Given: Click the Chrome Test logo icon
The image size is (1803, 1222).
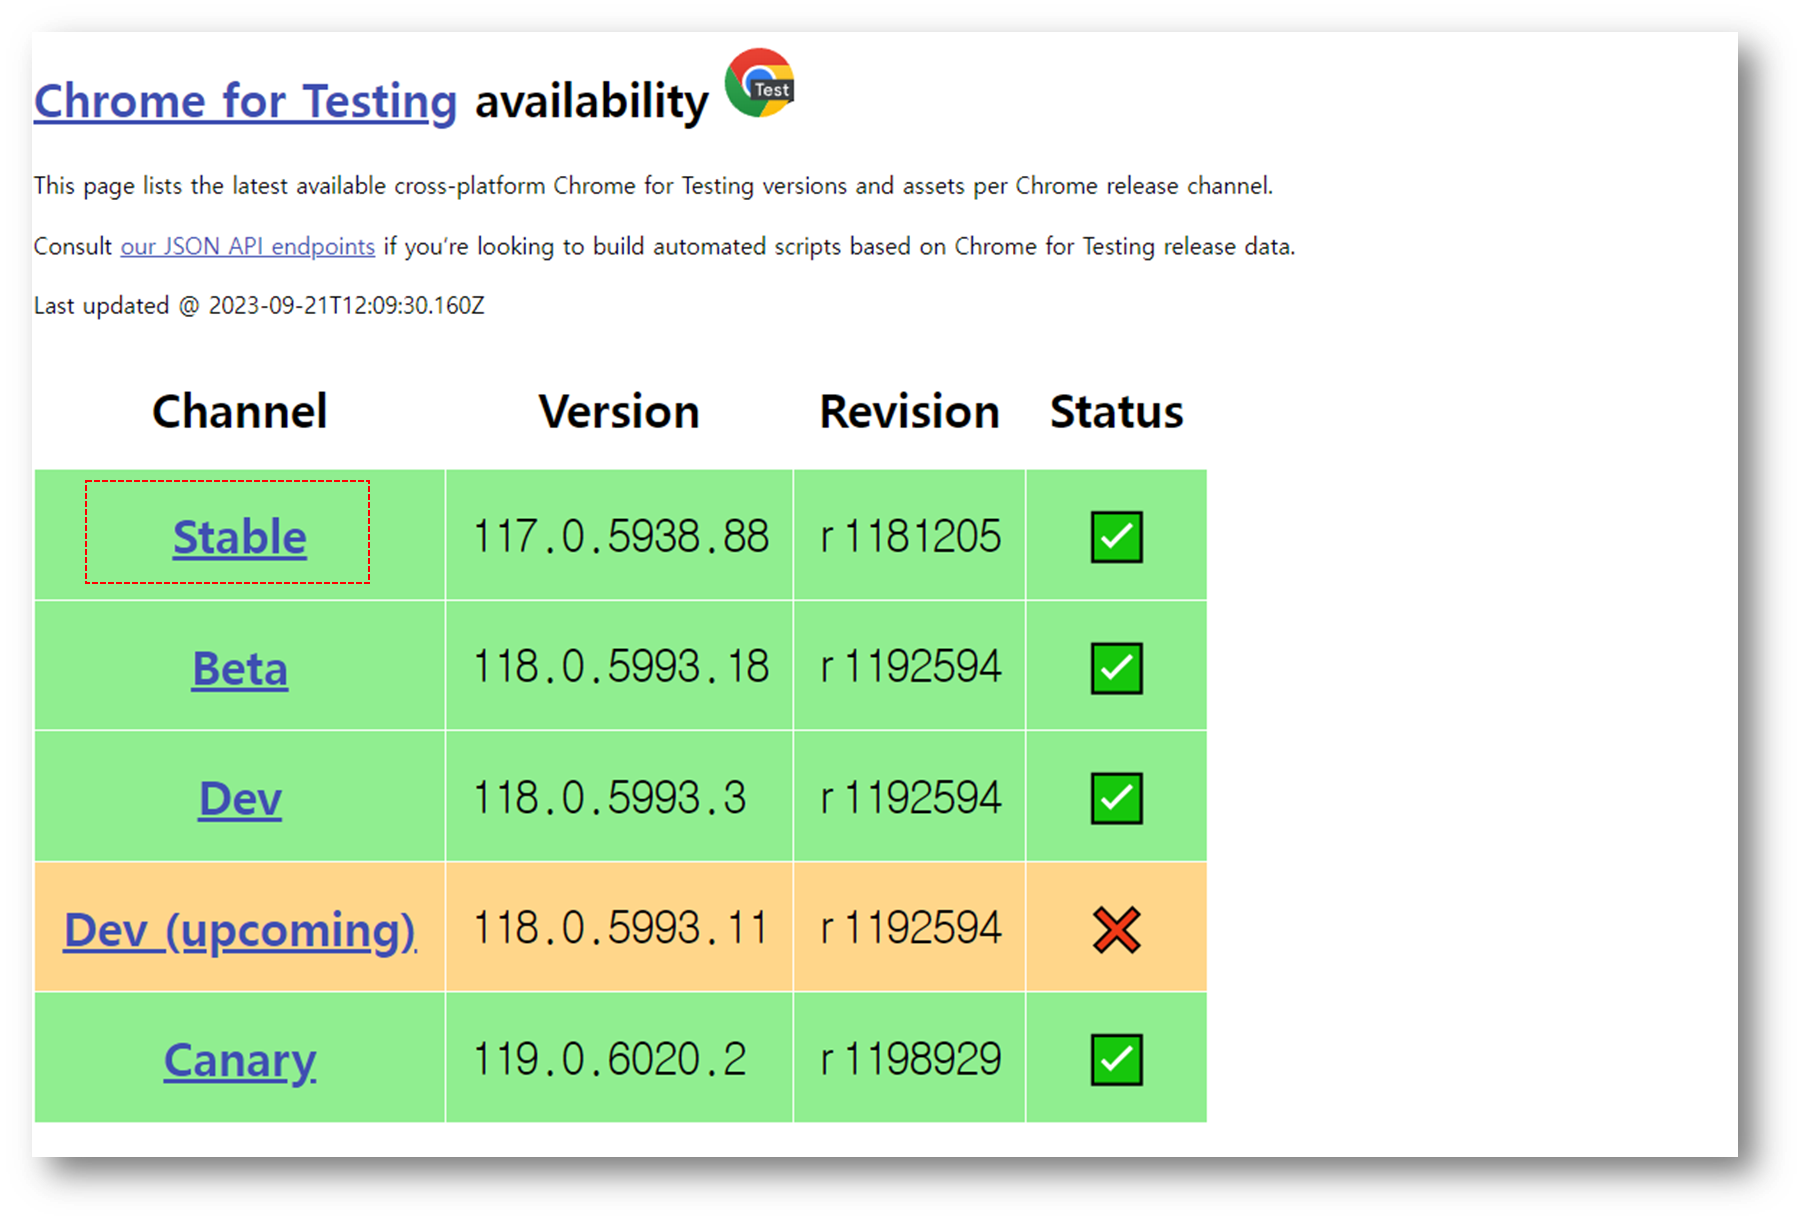Looking at the screenshot, I should point(760,83).
